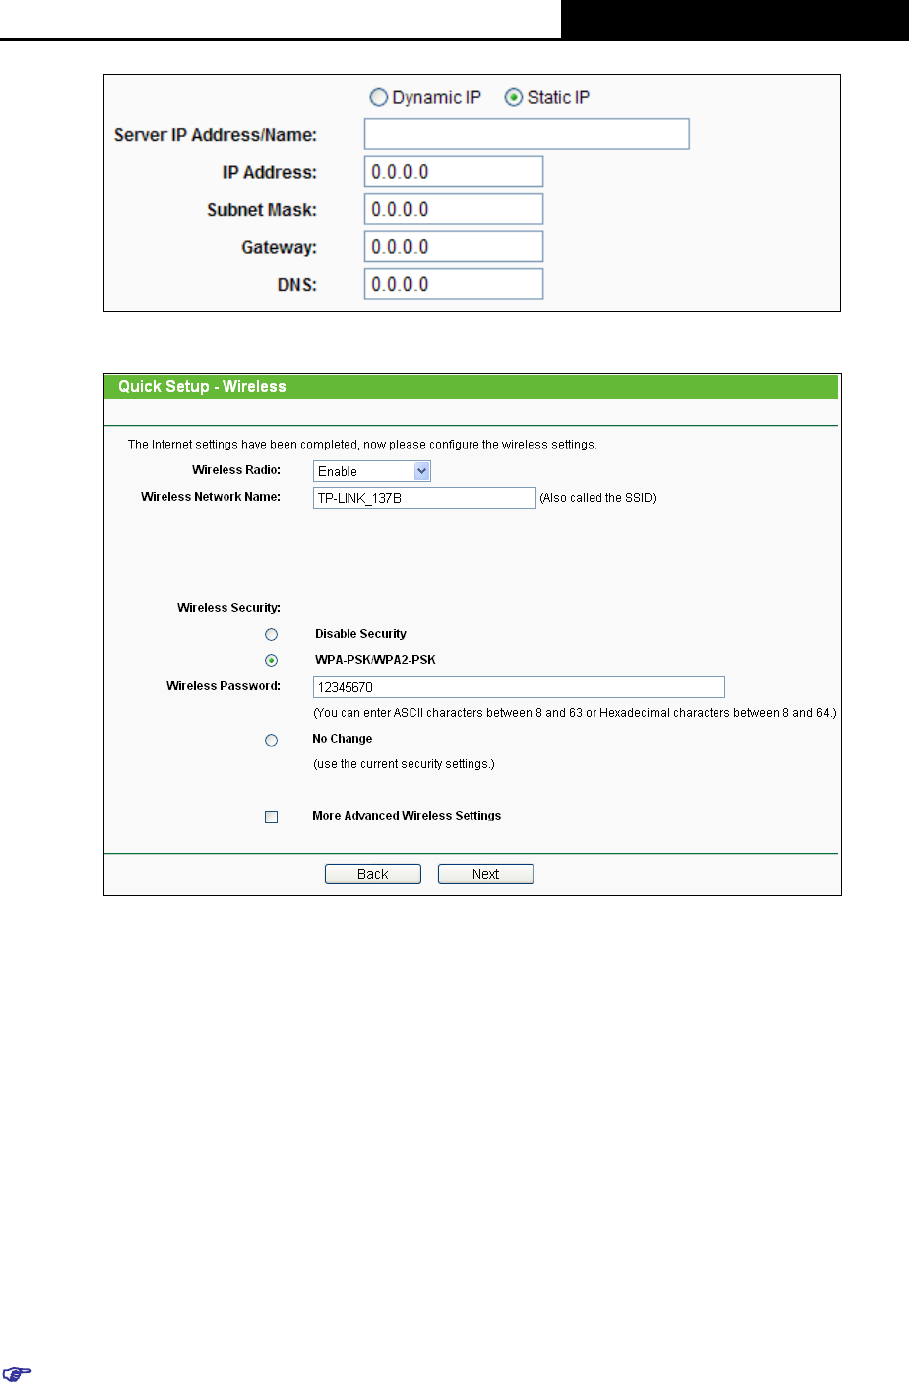Click the pointing hand note icon
Screen dimensions: 909x1382
click(x=17, y=1373)
